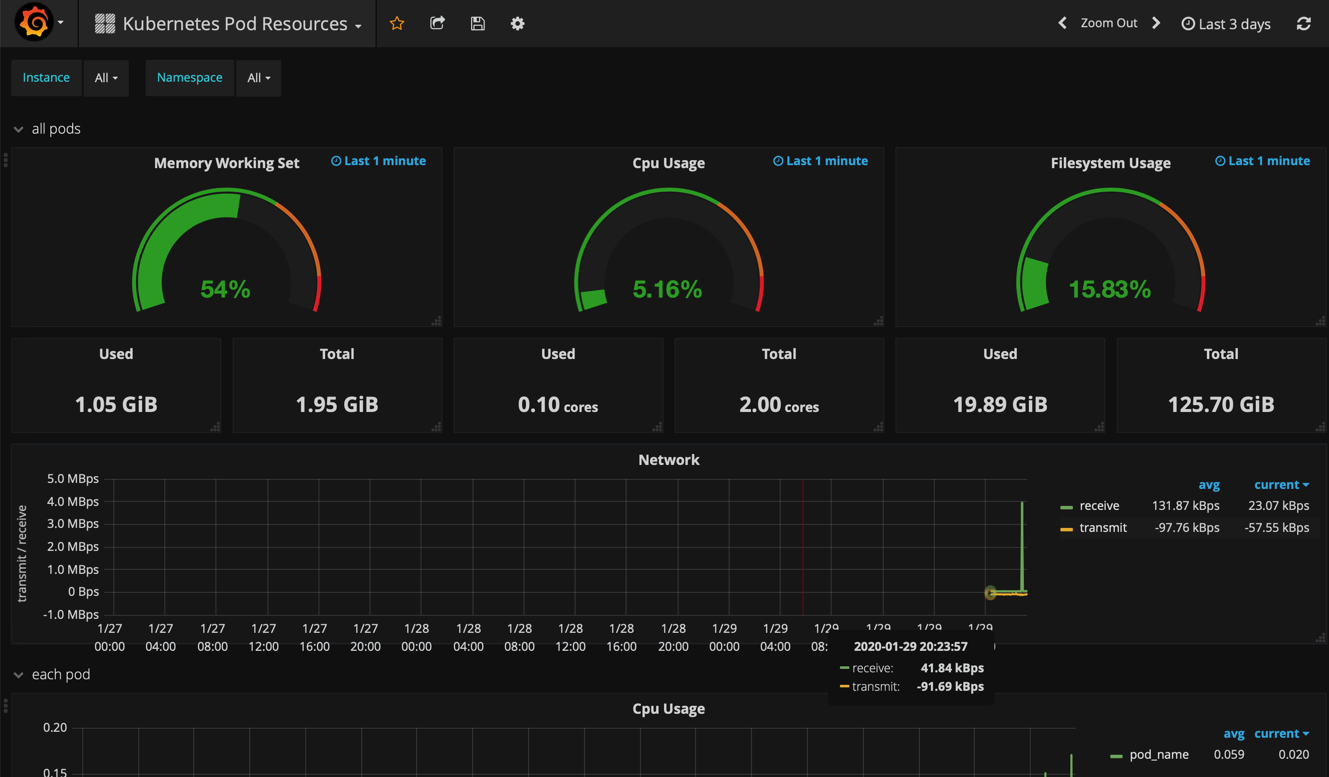1329x777 pixels.
Task: Click the Instance variable label
Action: click(x=46, y=78)
